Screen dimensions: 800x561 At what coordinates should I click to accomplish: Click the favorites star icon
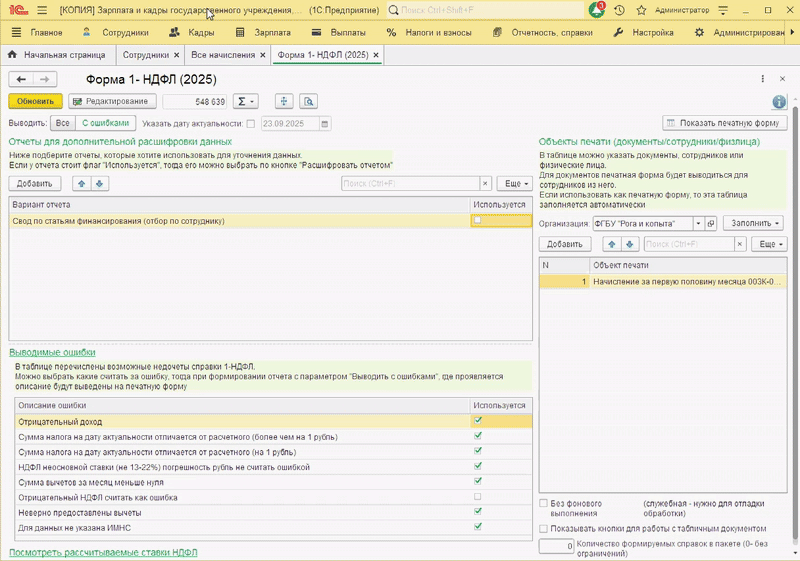pyautogui.click(x=641, y=10)
